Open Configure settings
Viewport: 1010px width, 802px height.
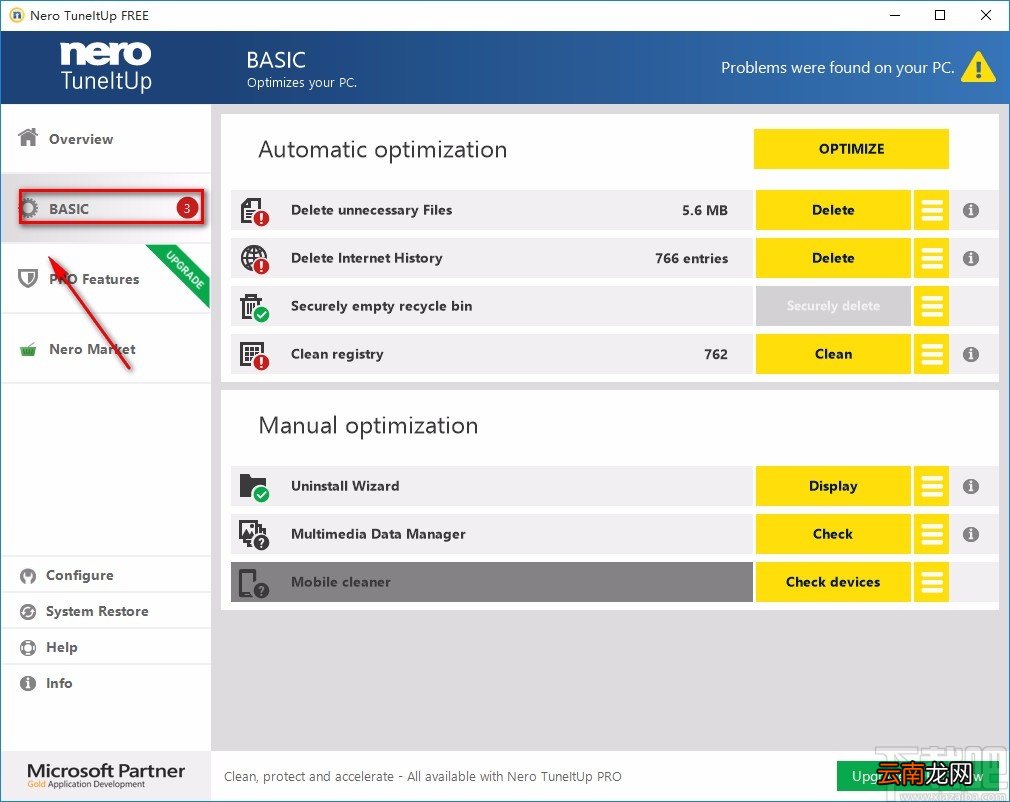point(106,575)
